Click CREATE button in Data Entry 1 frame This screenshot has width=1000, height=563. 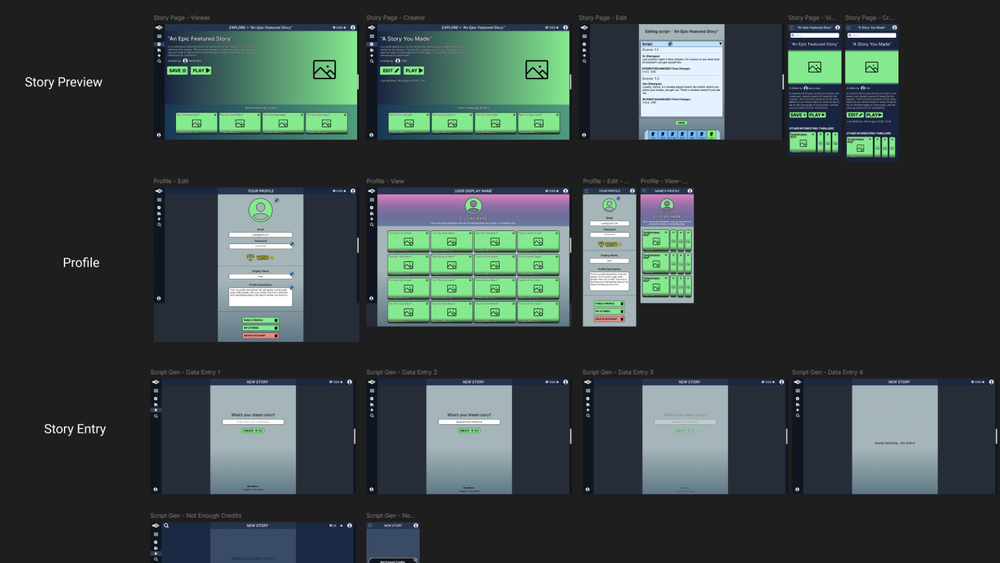[253, 431]
